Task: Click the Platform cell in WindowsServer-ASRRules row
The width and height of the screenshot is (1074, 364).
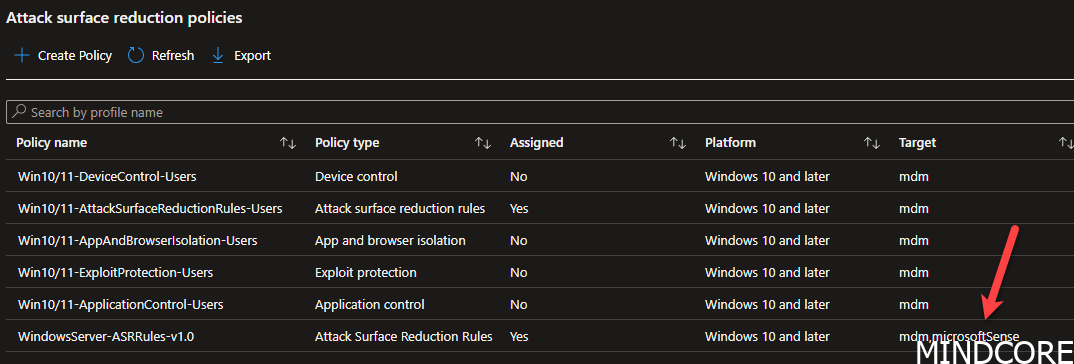Action: pos(767,336)
